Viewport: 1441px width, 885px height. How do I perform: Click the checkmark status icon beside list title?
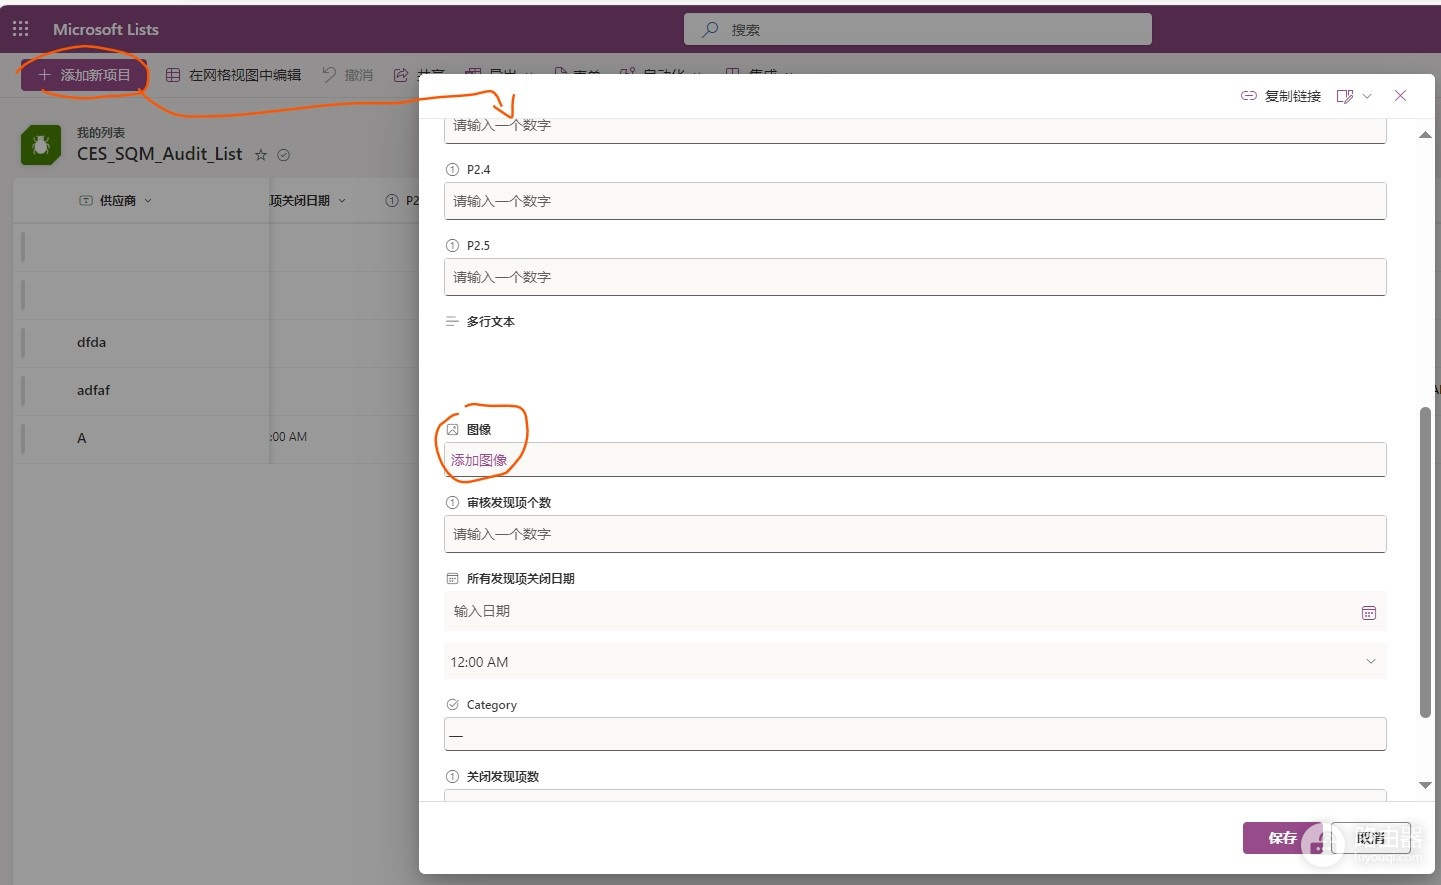point(284,155)
